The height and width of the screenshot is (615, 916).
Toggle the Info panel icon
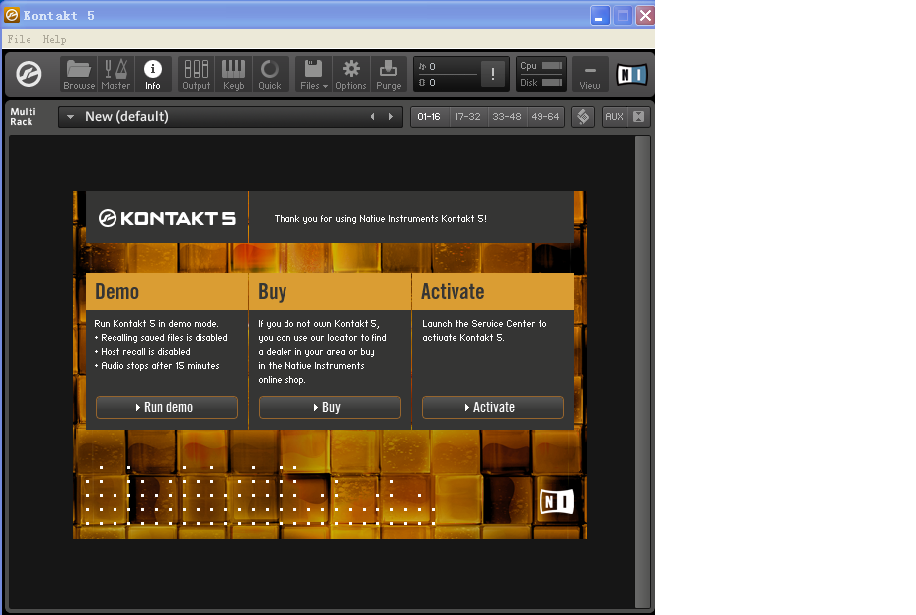pyautogui.click(x=153, y=74)
